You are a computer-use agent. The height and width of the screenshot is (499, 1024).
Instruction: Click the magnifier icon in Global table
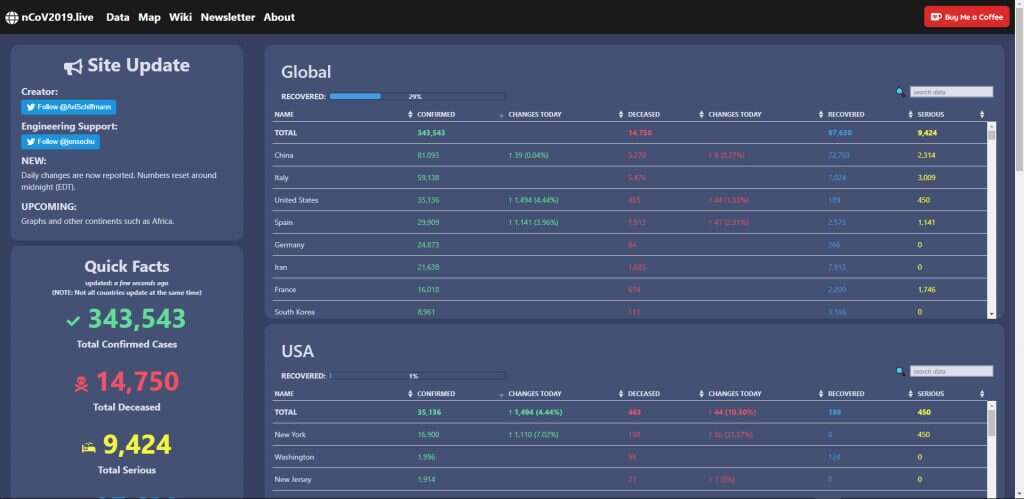click(x=900, y=92)
